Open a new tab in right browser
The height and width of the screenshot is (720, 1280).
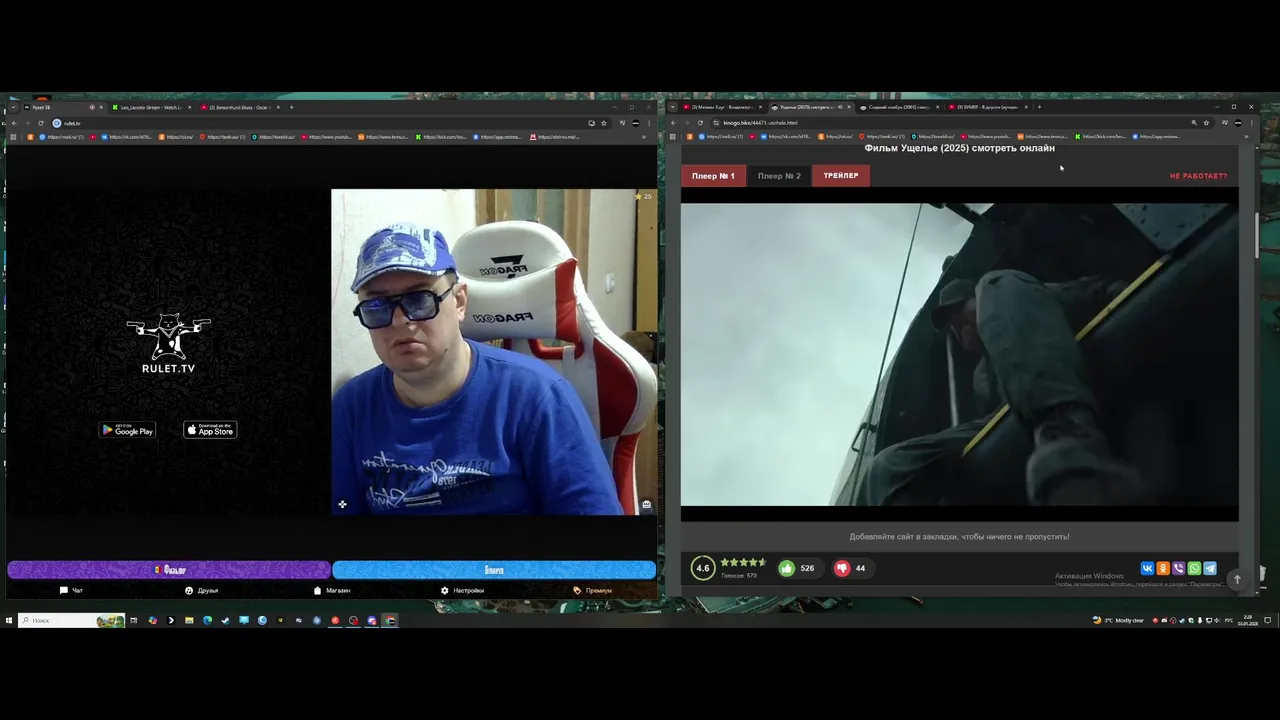point(1039,107)
